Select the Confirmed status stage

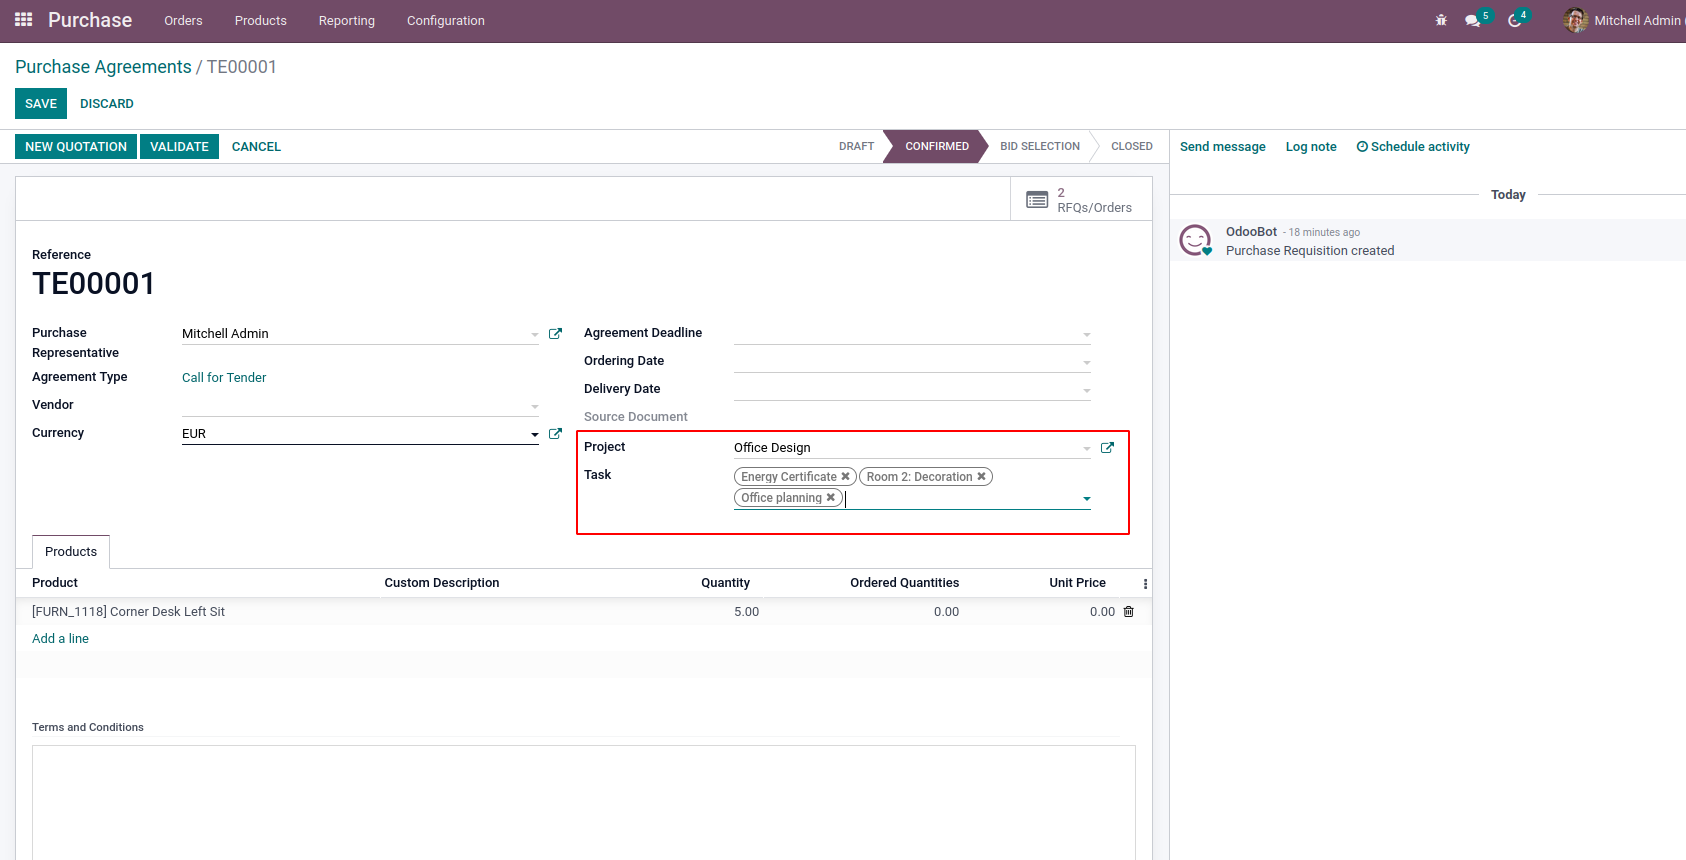(x=937, y=147)
